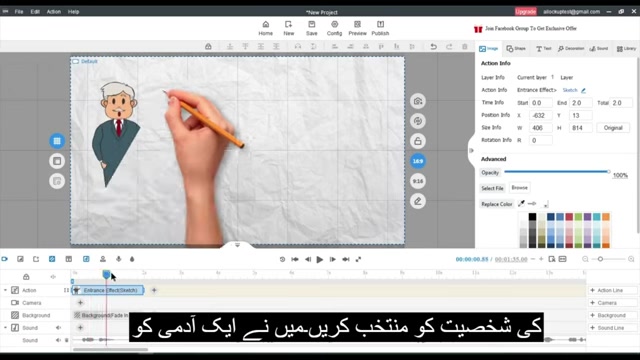Adjust the Opacity slider
This screenshot has height=360, width=640.
(557, 172)
